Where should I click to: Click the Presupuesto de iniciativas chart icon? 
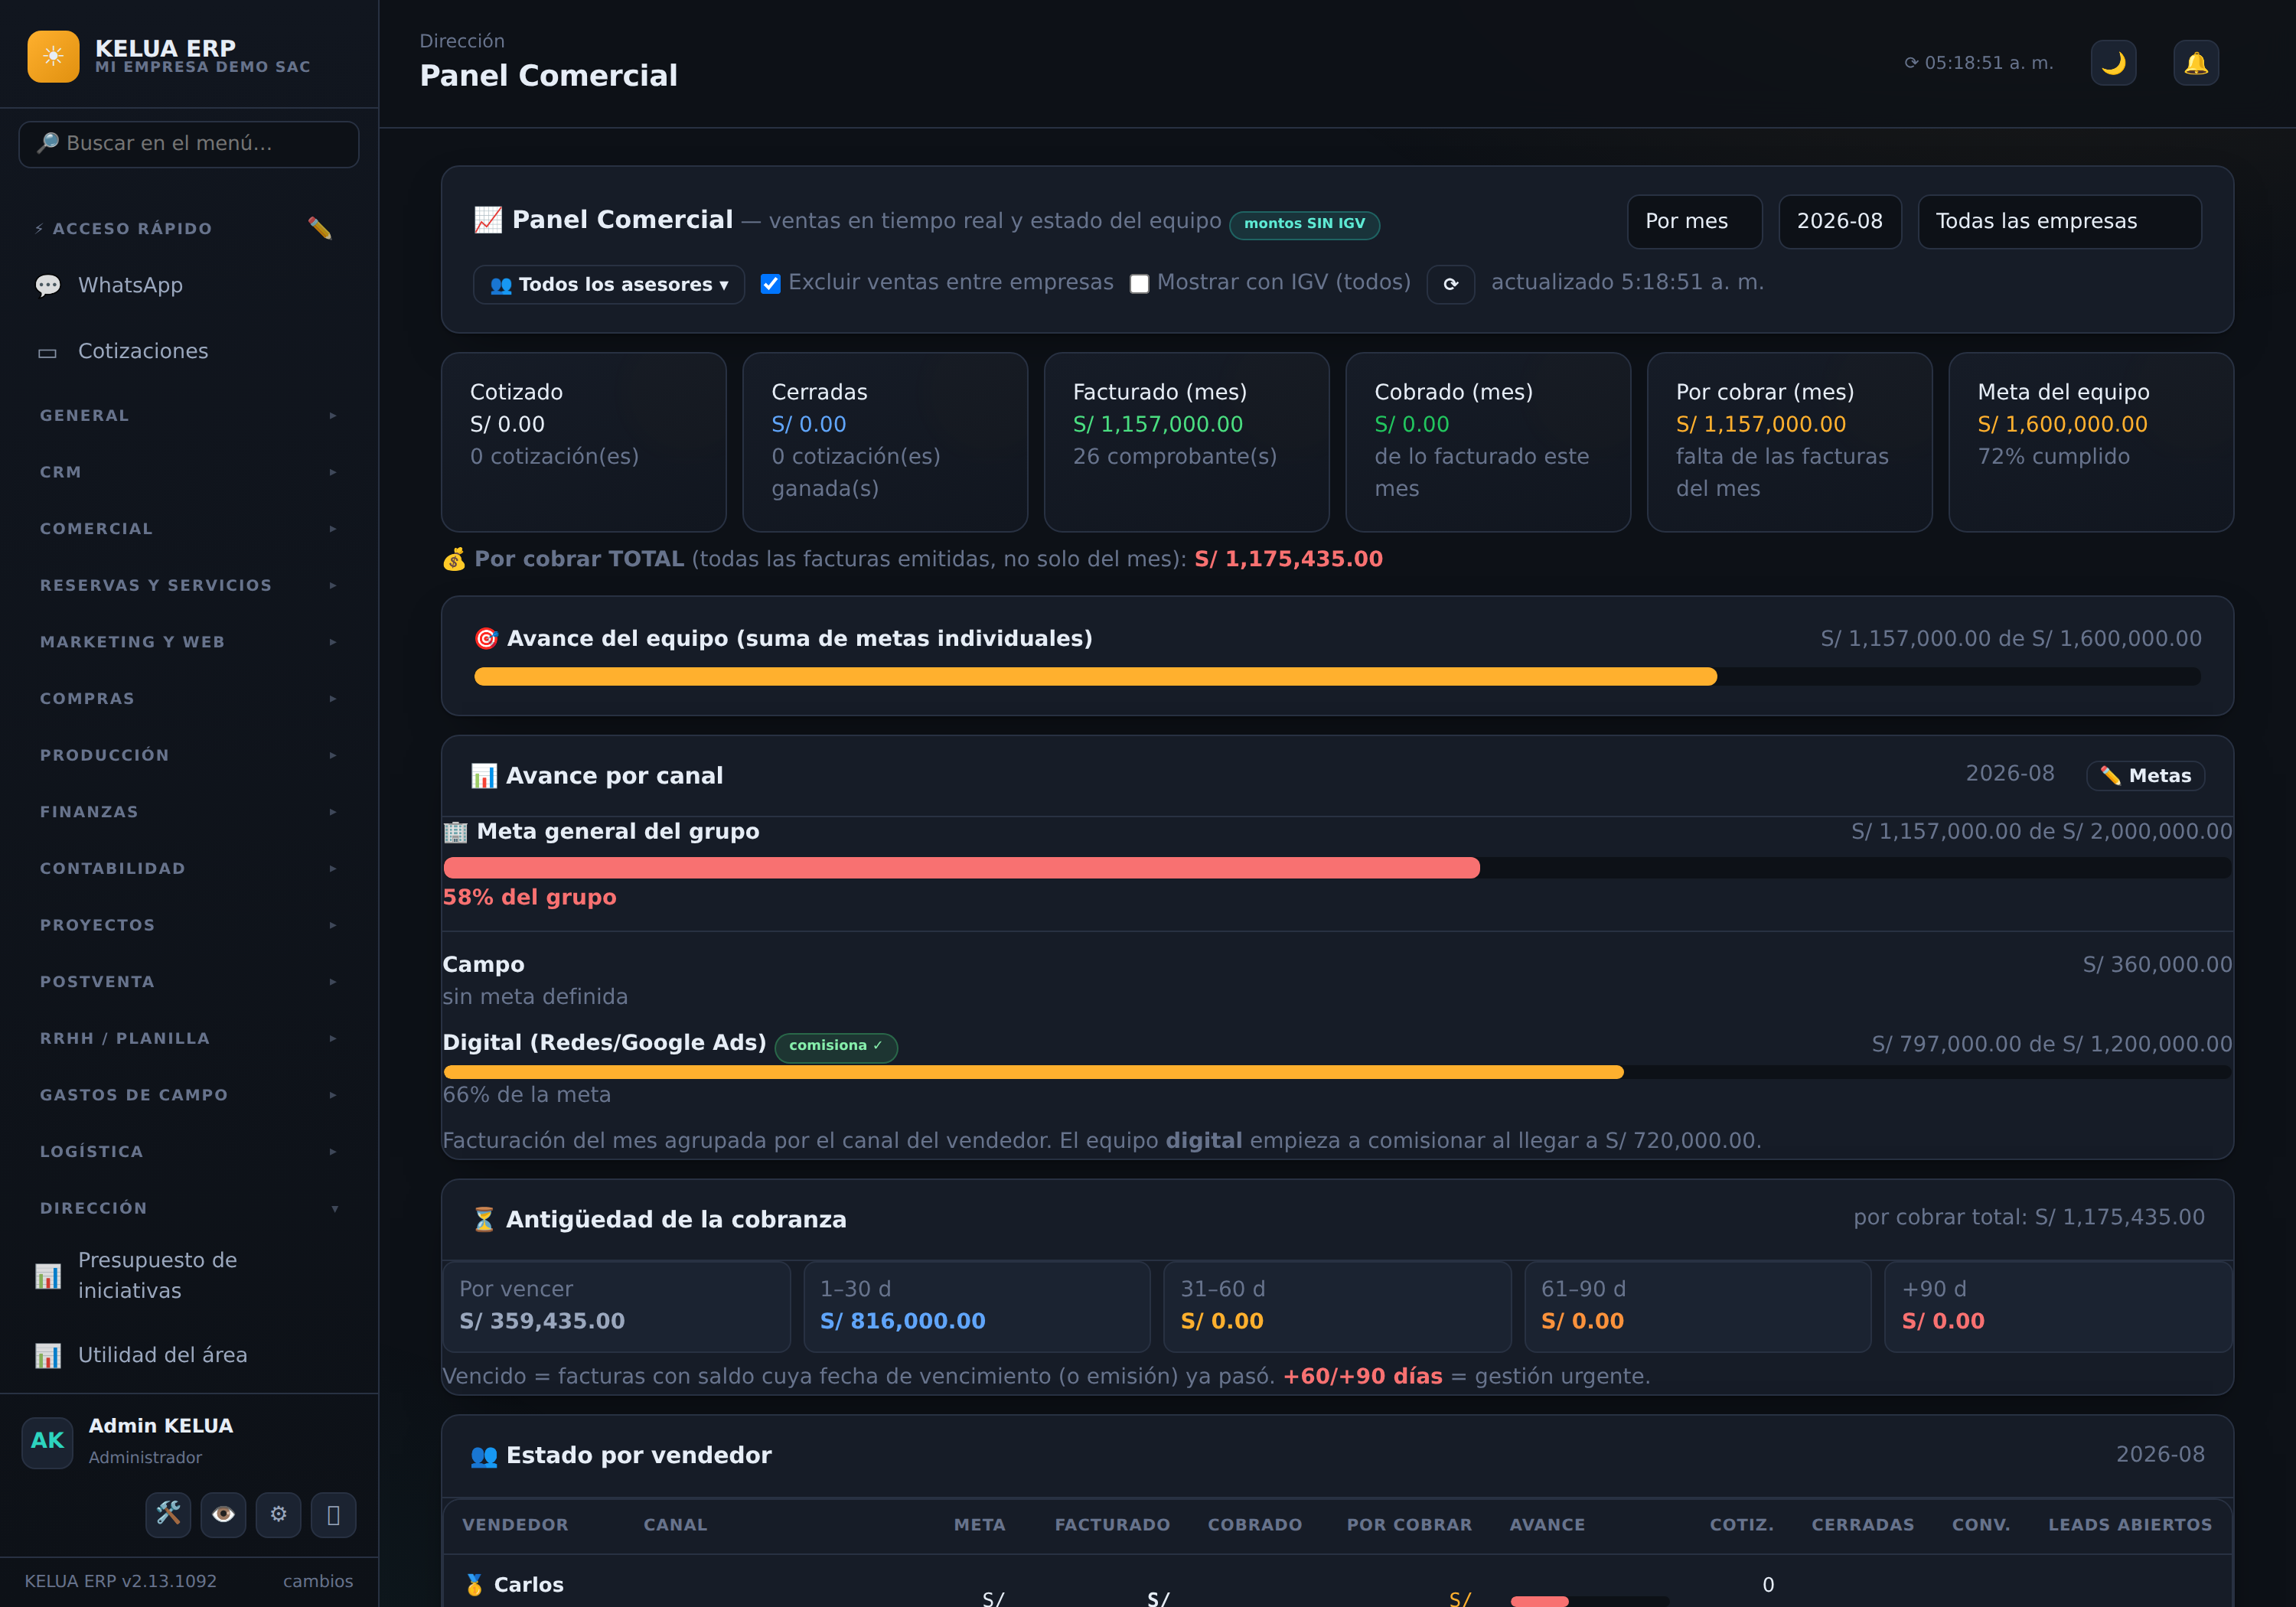pos(48,1276)
